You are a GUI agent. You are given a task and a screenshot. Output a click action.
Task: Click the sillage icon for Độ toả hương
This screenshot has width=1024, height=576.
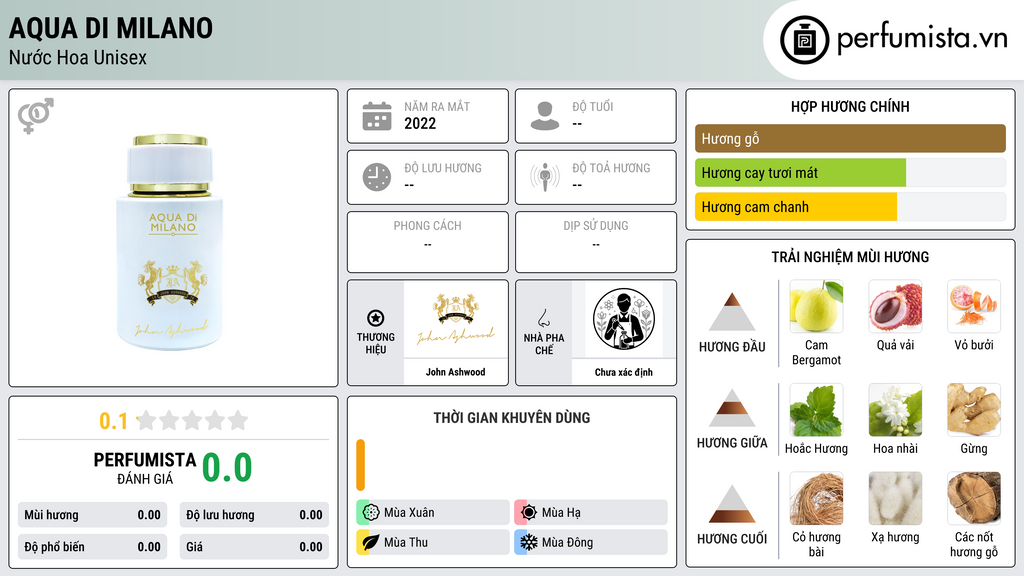tap(545, 177)
